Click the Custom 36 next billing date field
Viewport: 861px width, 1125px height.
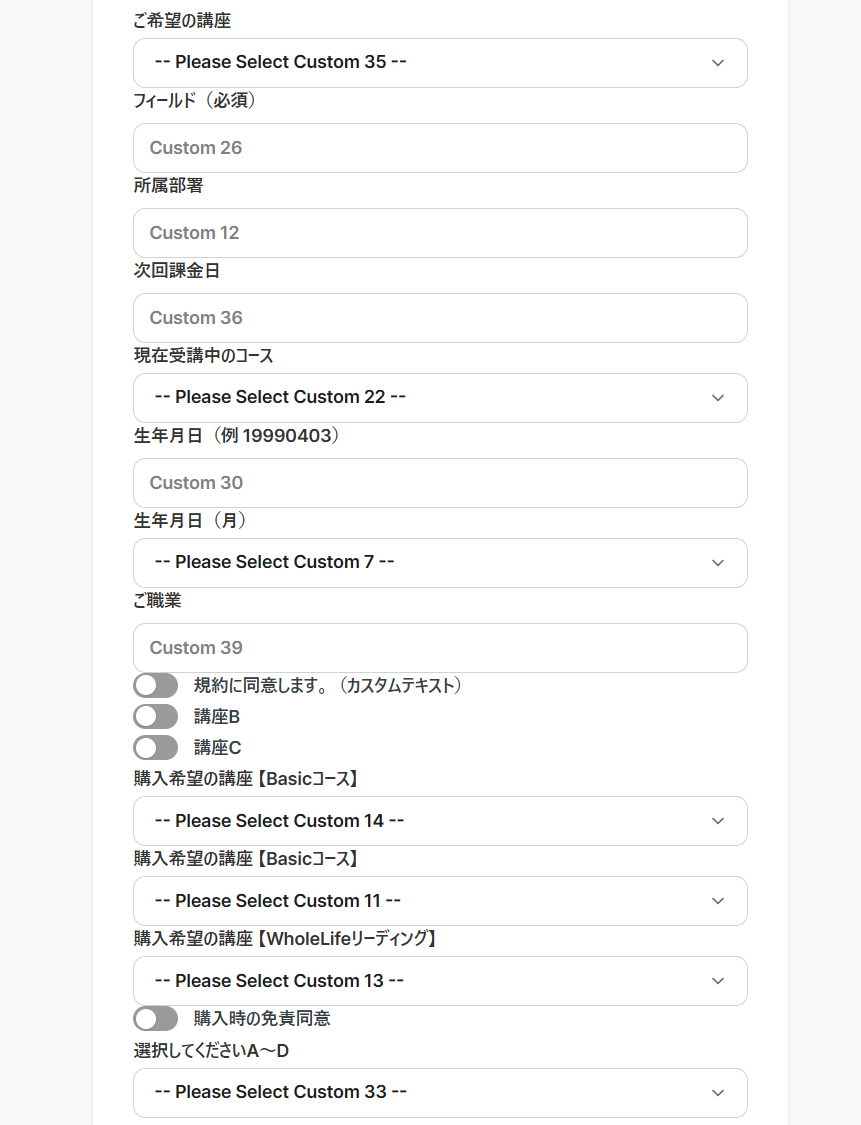(440, 318)
